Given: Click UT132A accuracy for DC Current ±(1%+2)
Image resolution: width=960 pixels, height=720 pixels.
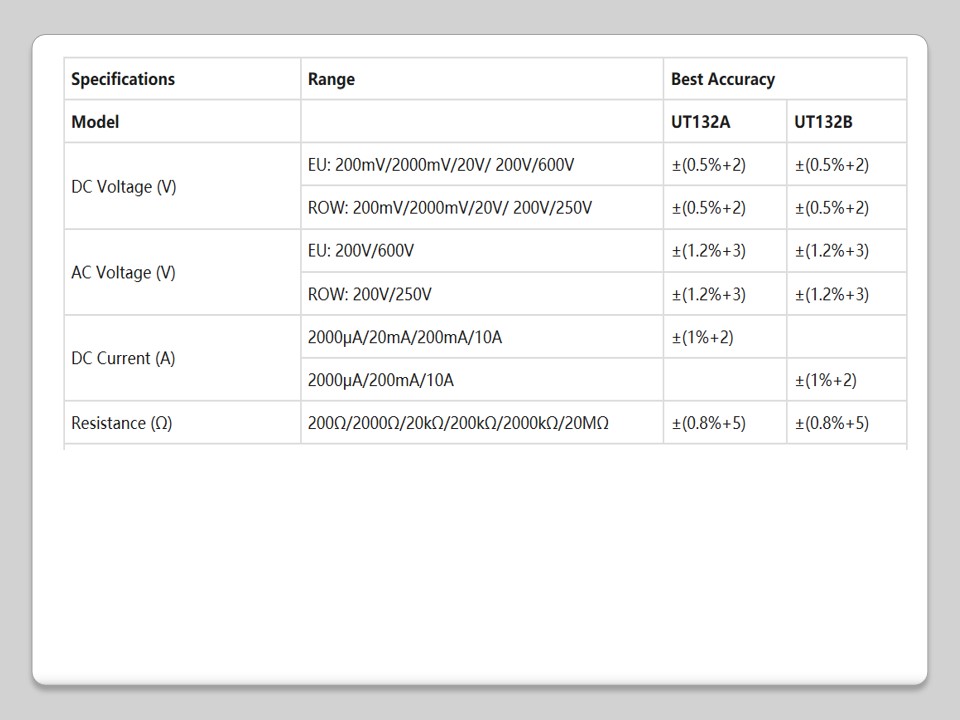Looking at the screenshot, I should (x=702, y=337).
